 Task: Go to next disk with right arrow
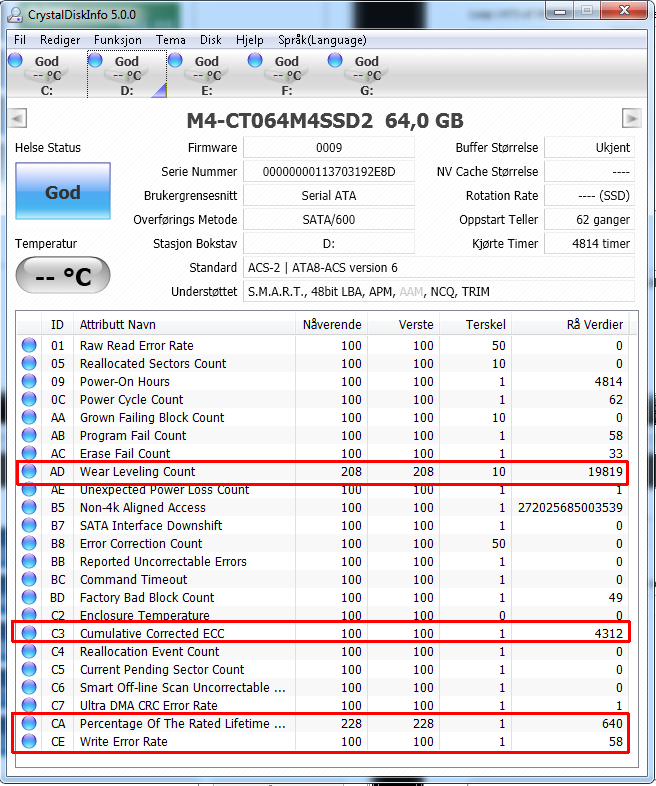pyautogui.click(x=631, y=119)
